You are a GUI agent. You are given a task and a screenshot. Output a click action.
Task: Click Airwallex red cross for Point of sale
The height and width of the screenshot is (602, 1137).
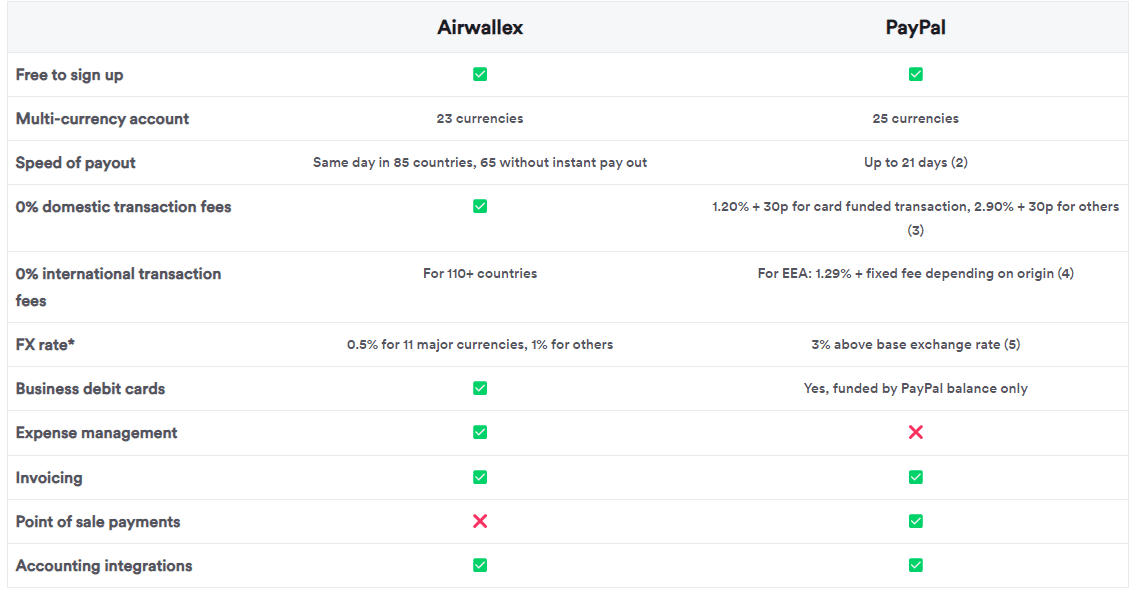tap(480, 521)
